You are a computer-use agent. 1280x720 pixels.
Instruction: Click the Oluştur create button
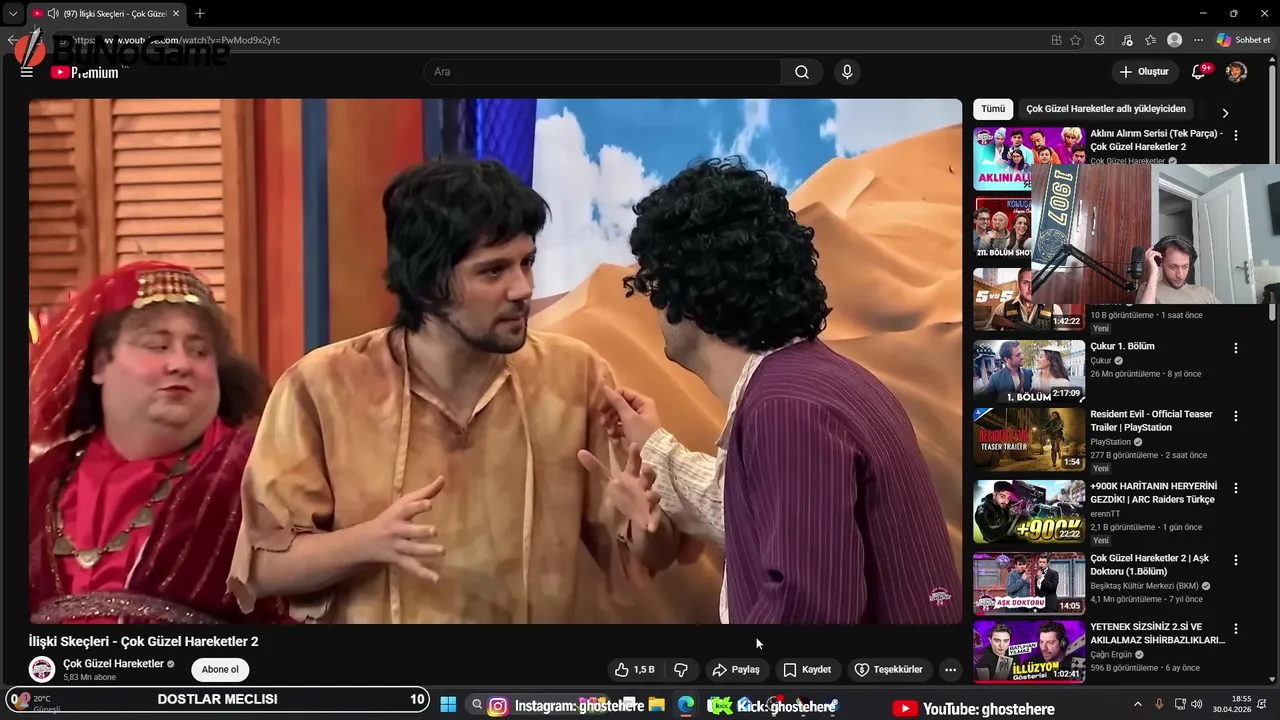tap(1144, 72)
